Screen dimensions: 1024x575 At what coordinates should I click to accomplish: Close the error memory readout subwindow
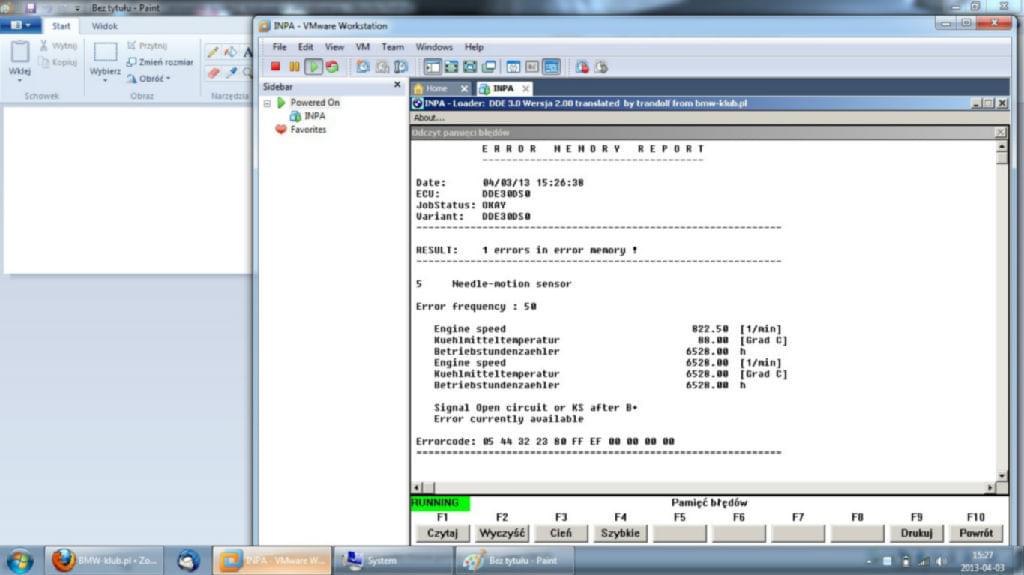(x=1000, y=133)
